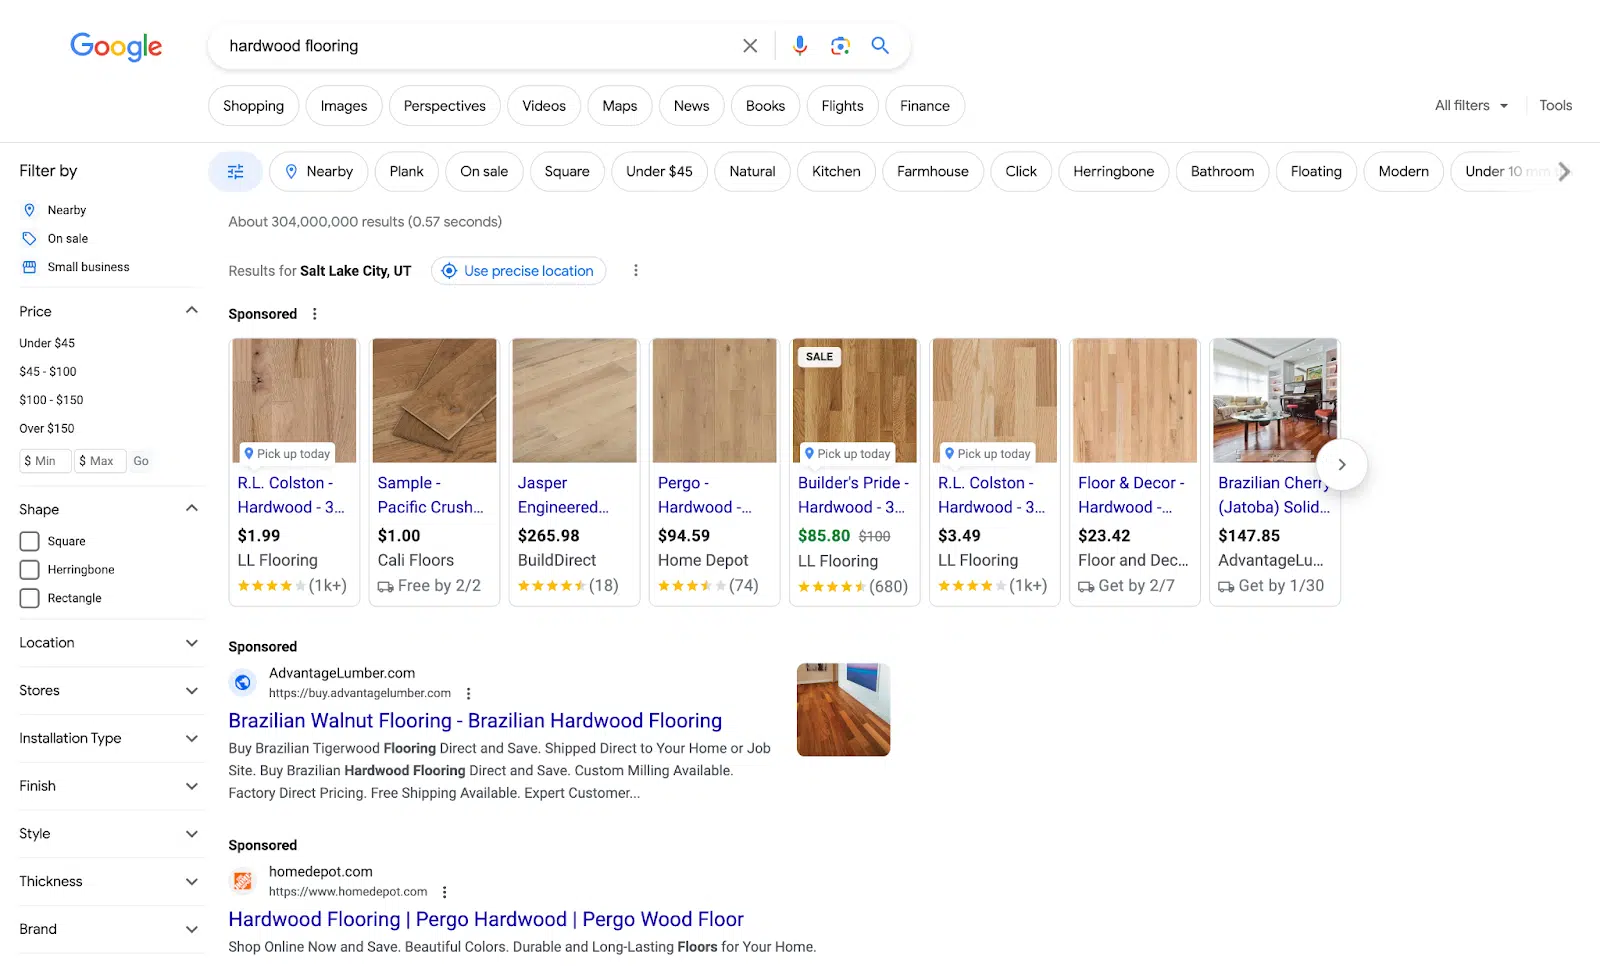Viewport: 1600px width, 966px height.
Task: Toggle the Herringbone shape checkbox
Action: pos(30,570)
